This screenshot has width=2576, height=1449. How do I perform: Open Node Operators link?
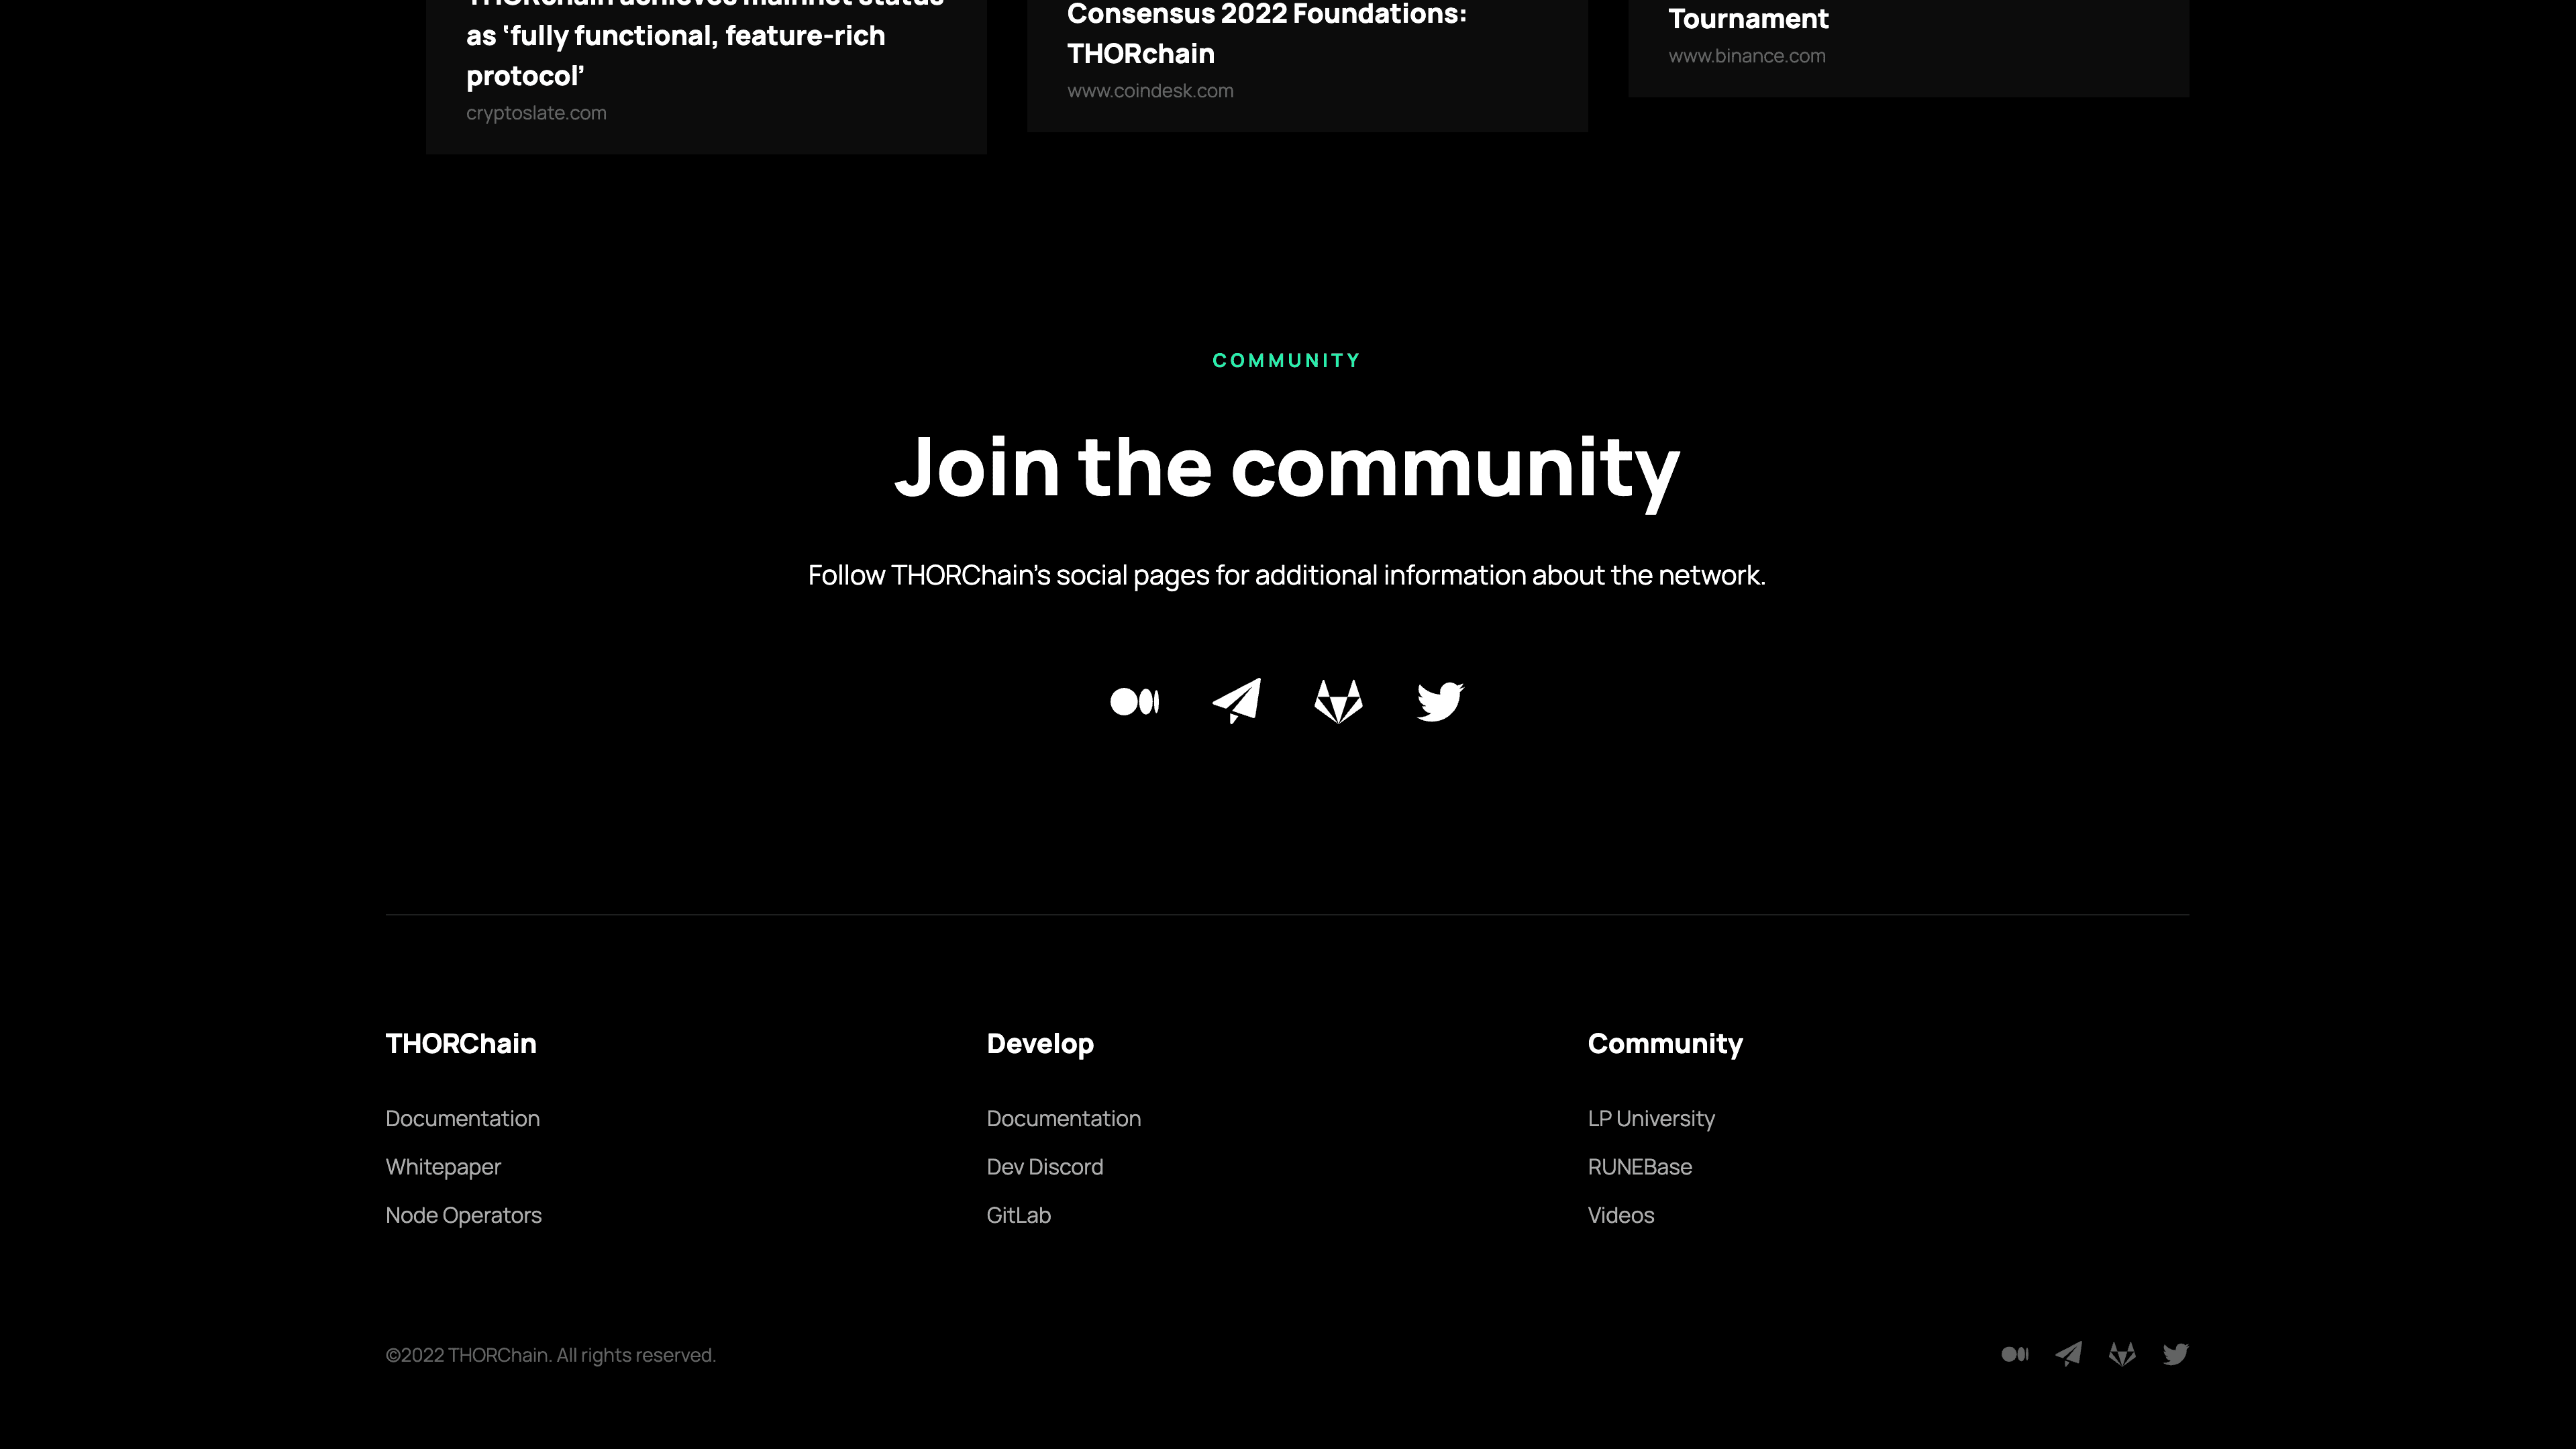tap(464, 1215)
